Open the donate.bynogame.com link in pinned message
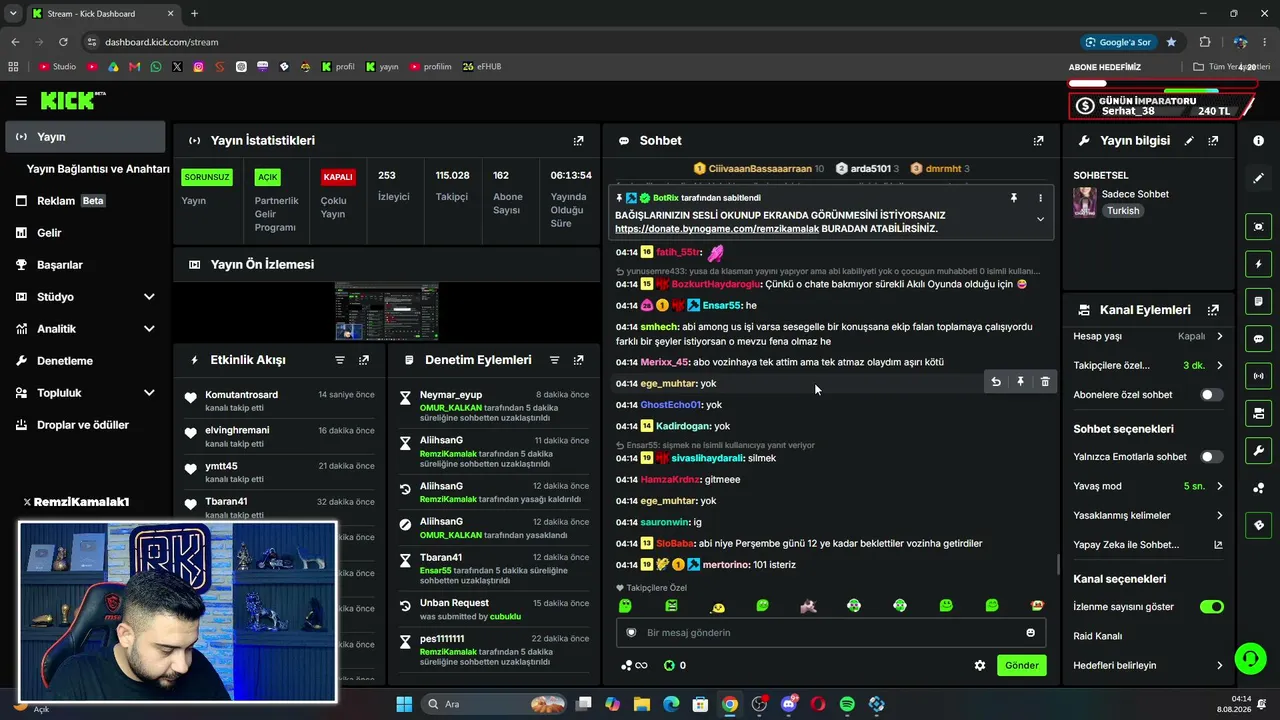This screenshot has width=1280, height=720. click(717, 229)
